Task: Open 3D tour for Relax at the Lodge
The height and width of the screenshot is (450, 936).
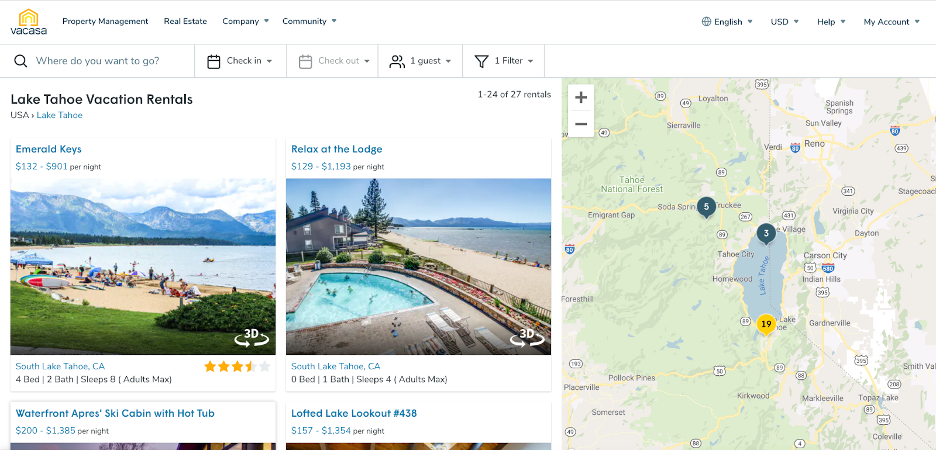Action: (x=527, y=336)
